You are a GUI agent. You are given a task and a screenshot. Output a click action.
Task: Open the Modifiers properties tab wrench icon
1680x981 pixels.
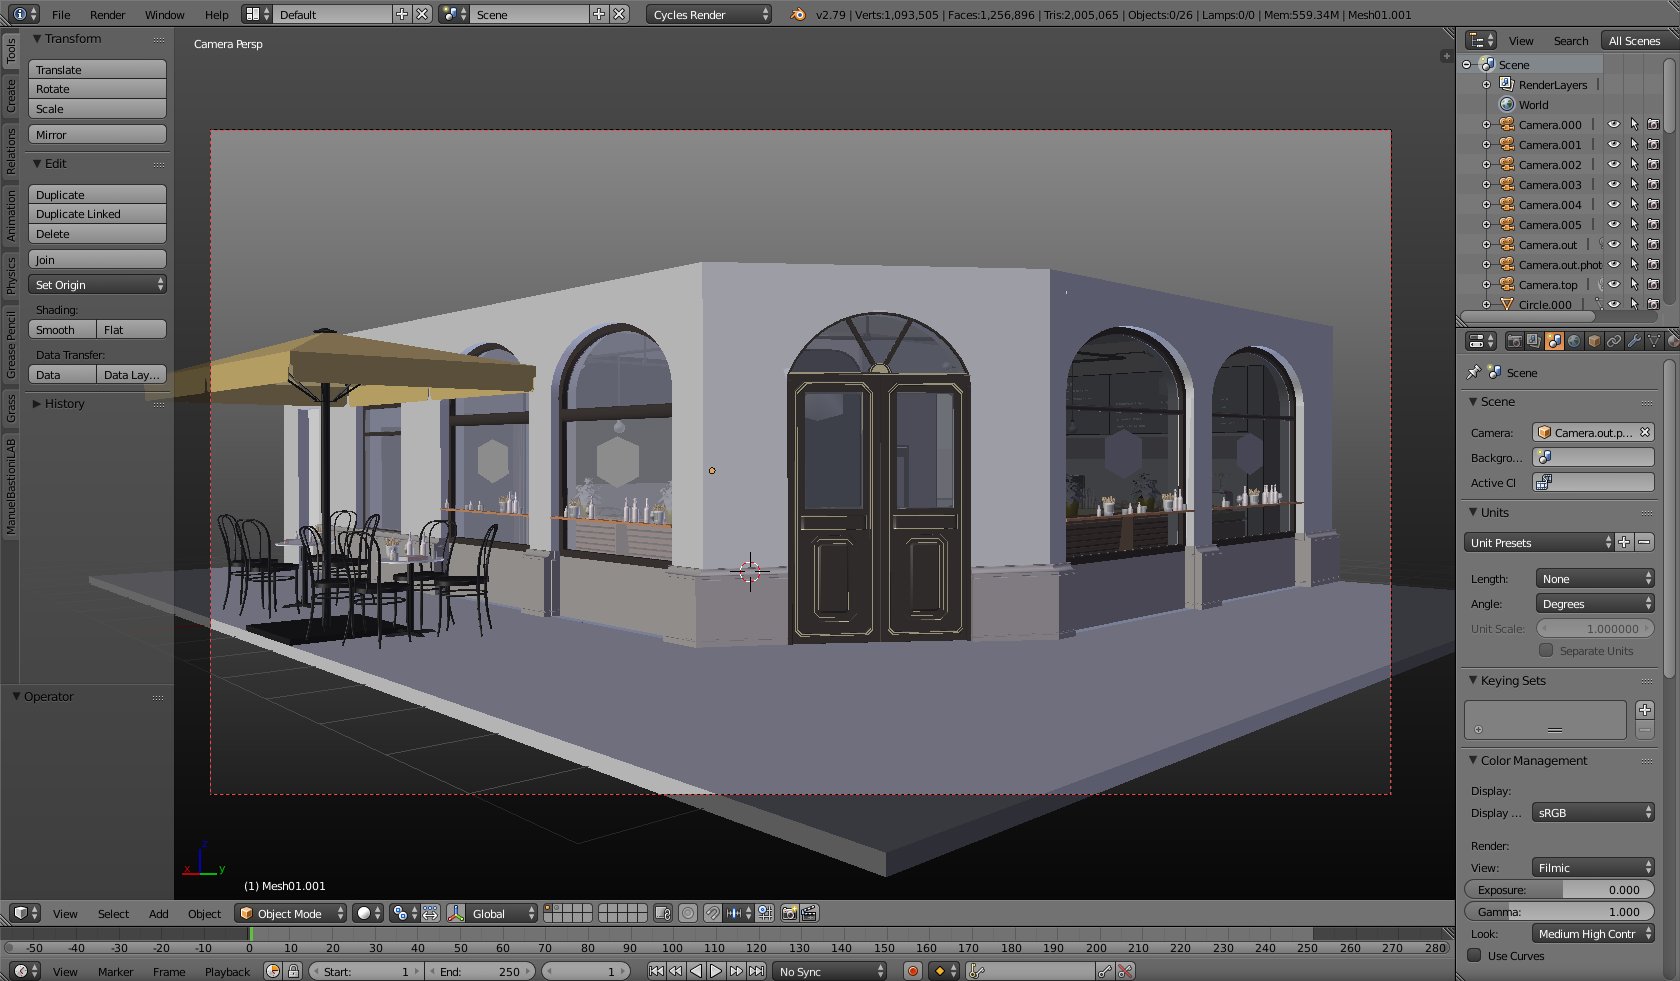[x=1634, y=341]
